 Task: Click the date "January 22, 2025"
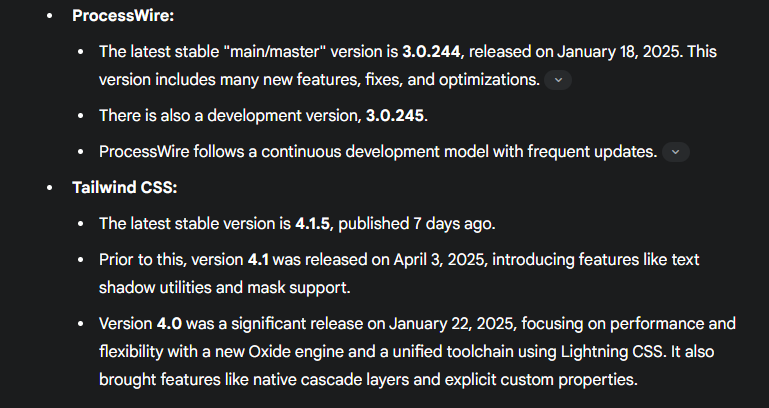tap(451, 324)
